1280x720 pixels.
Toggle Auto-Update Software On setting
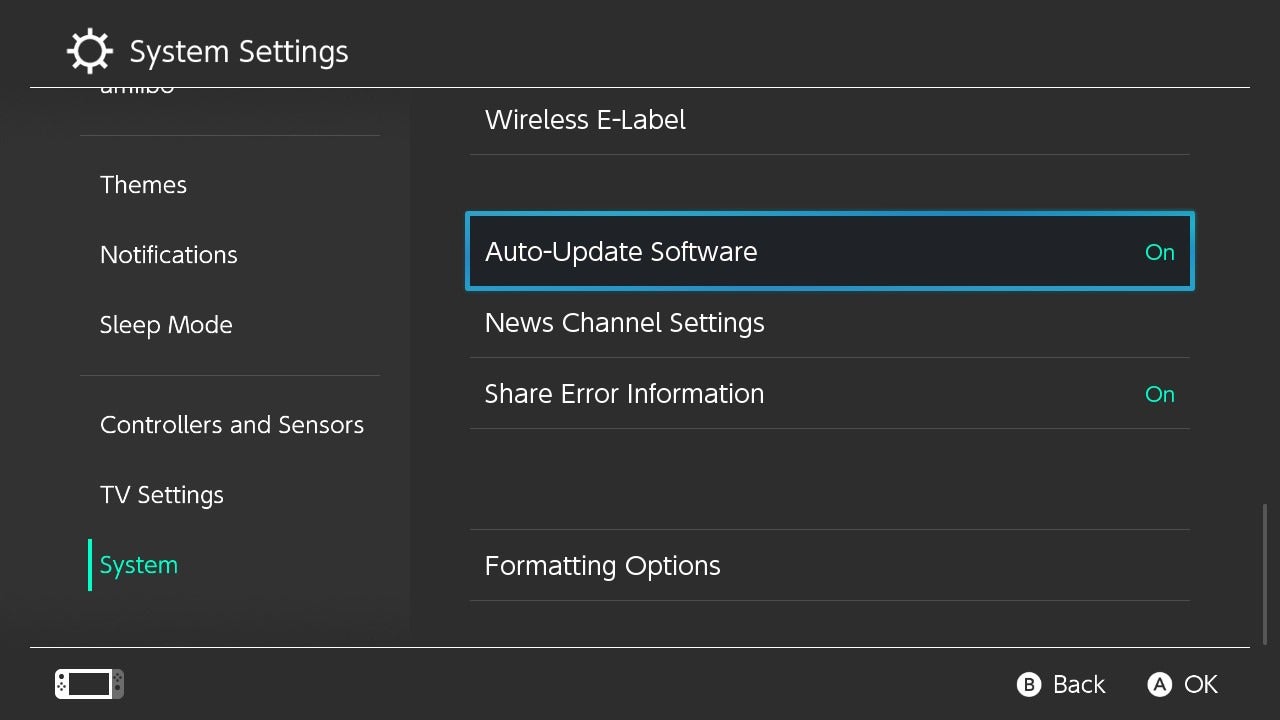[1159, 252]
